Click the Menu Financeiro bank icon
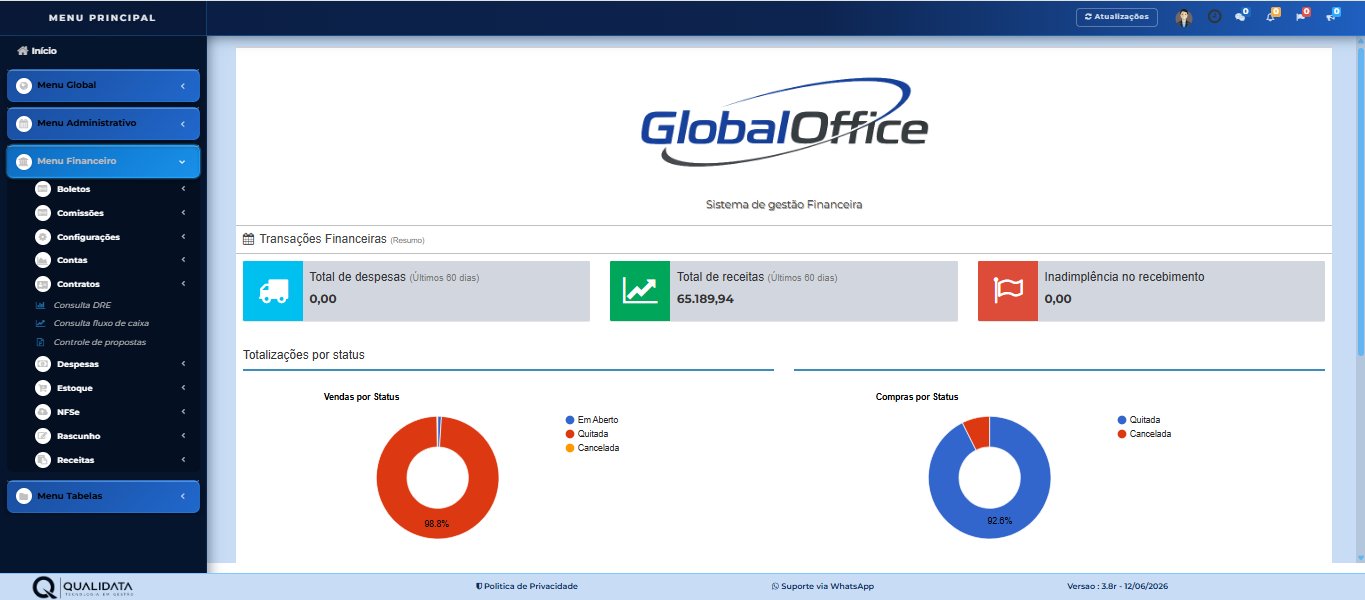Image resolution: width=1365 pixels, height=600 pixels. (x=24, y=161)
